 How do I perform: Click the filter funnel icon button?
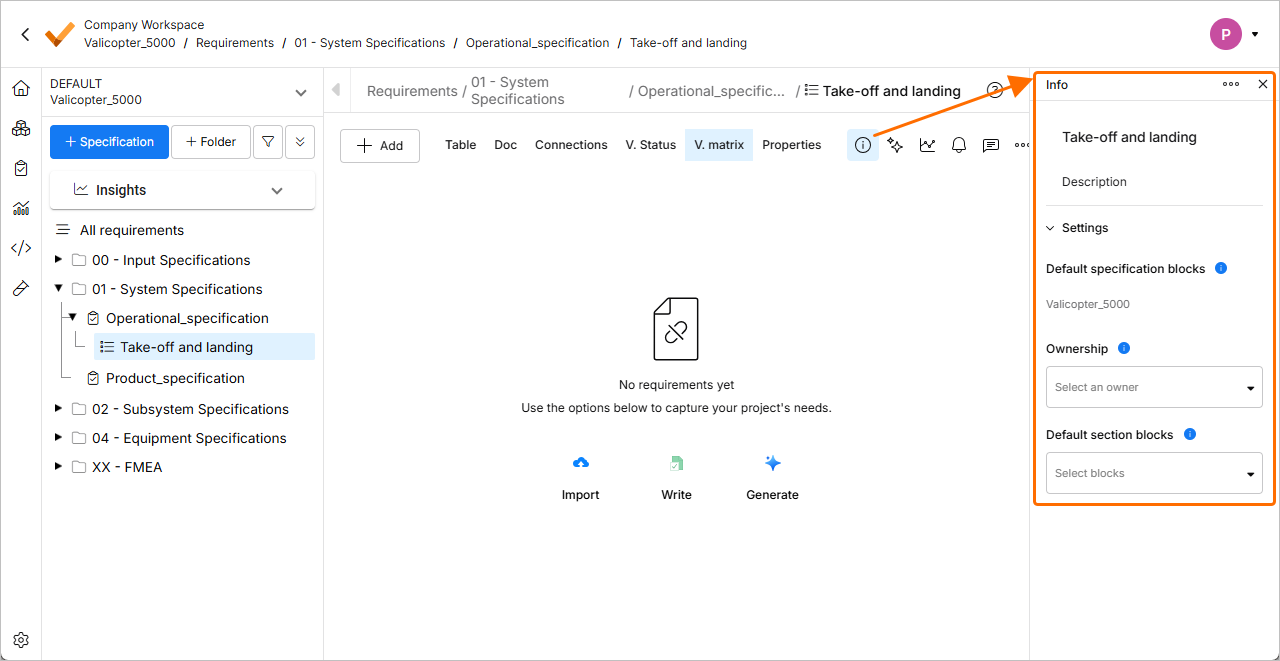point(268,142)
